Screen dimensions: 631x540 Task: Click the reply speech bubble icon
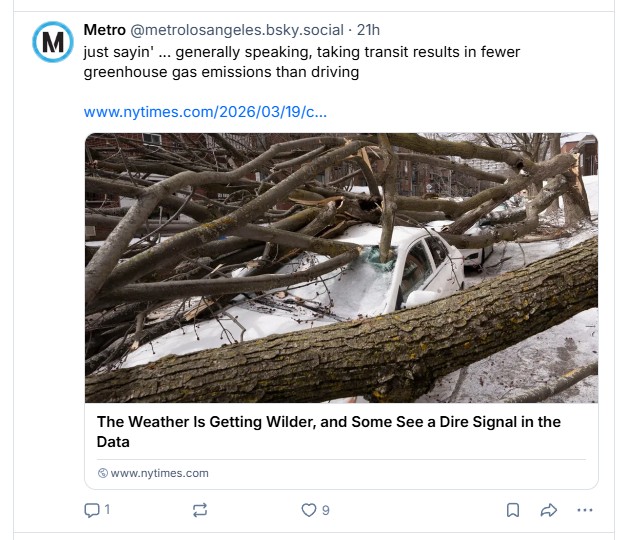[92, 510]
